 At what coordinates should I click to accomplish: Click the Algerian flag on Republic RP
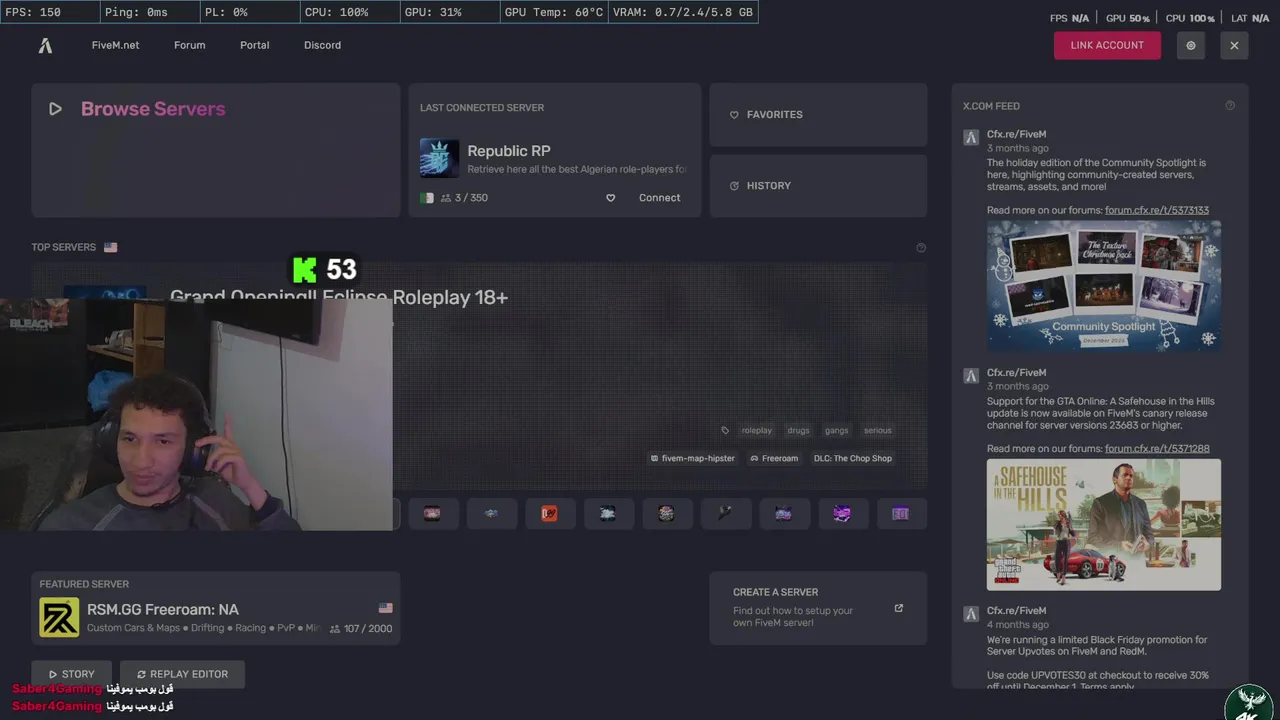tap(427, 198)
